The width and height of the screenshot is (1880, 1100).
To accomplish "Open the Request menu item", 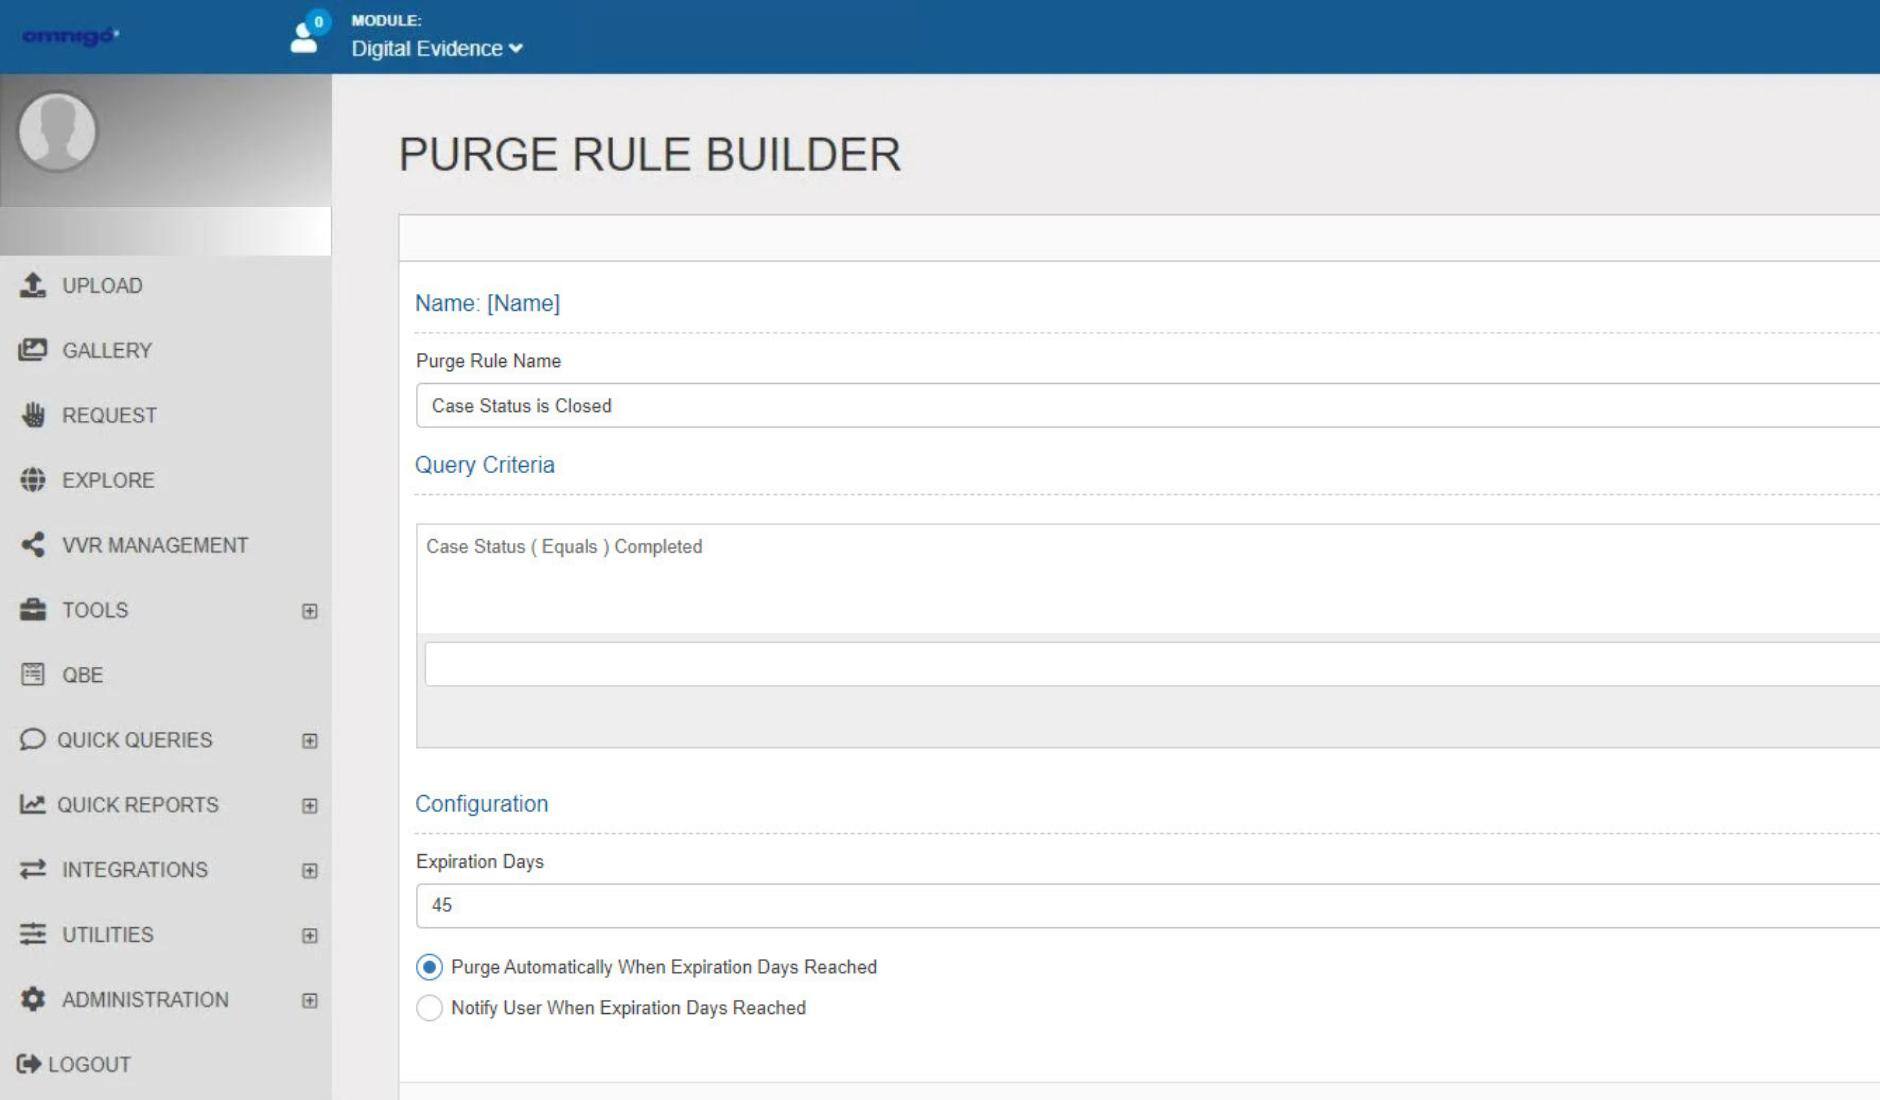I will click(x=109, y=416).
